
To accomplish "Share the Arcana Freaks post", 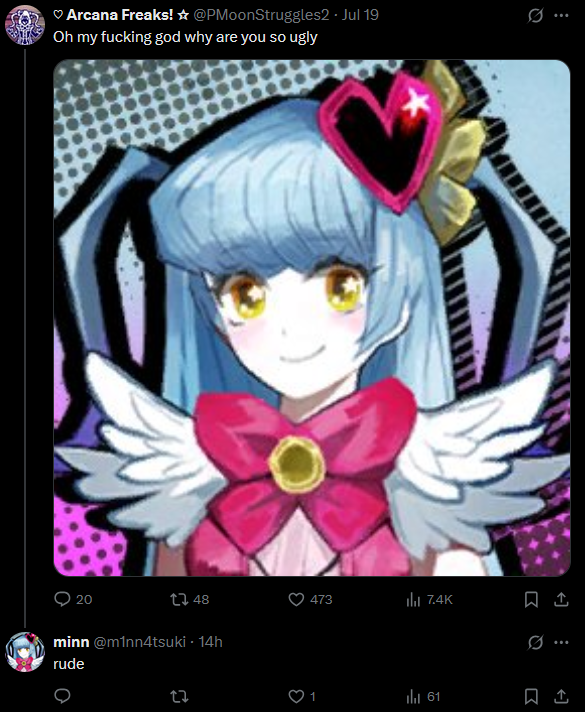I will pos(561,599).
